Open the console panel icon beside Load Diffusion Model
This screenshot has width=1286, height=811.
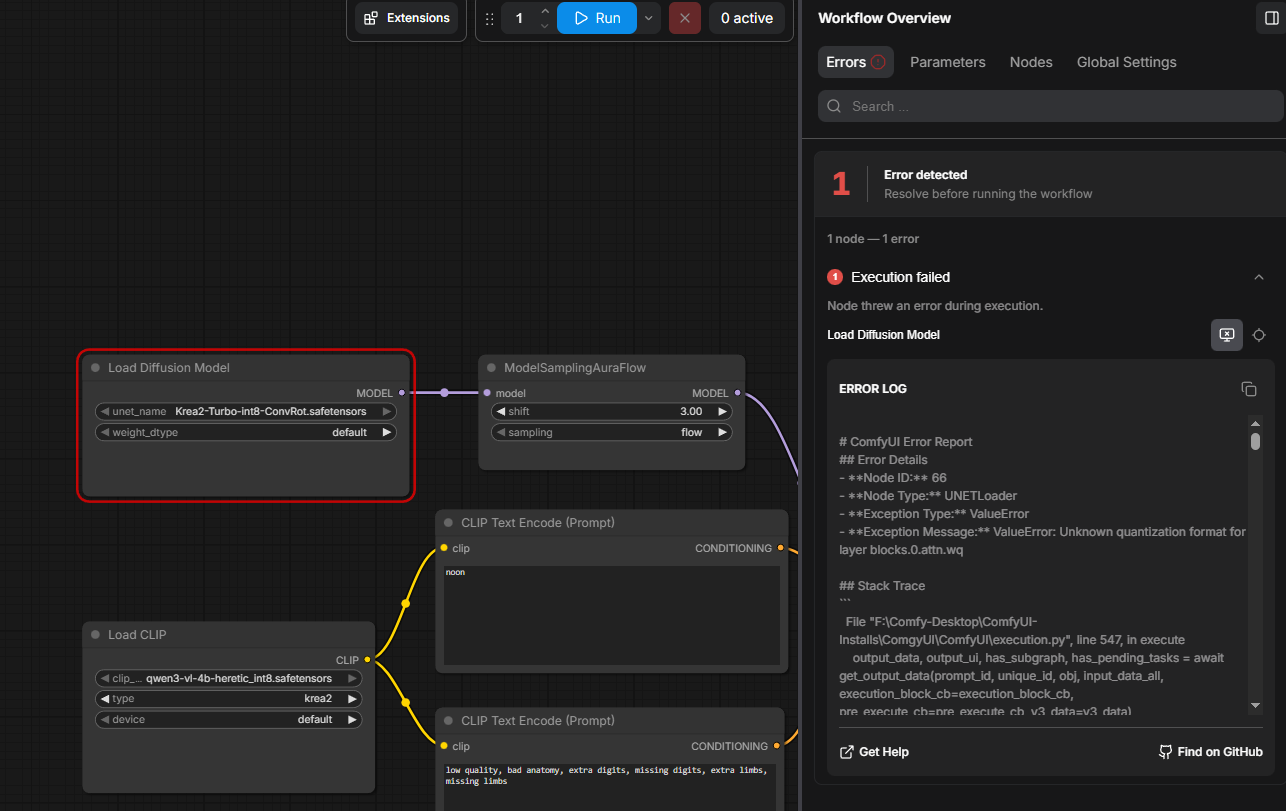click(x=1227, y=335)
